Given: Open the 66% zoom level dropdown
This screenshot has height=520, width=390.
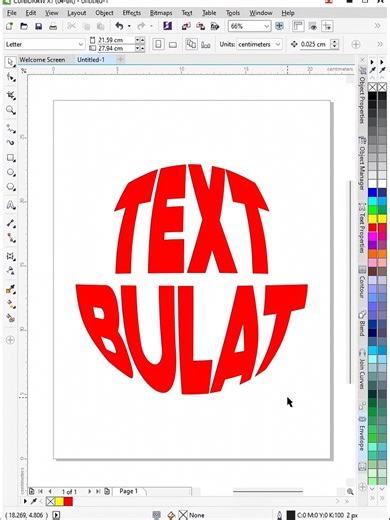Looking at the screenshot, I should click(266, 26).
